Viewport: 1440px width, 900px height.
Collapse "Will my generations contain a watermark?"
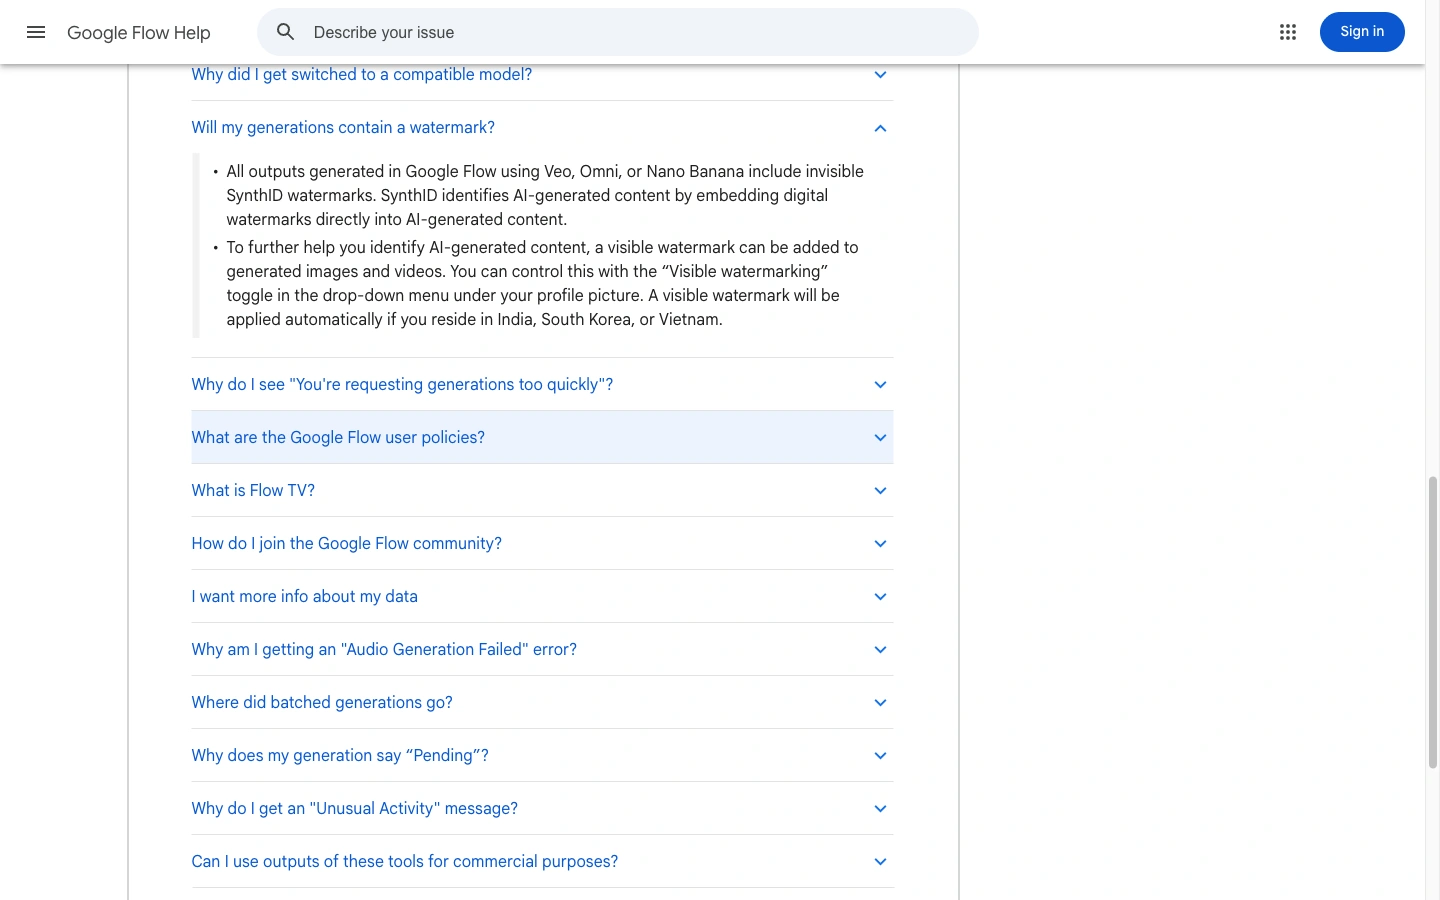coord(542,128)
